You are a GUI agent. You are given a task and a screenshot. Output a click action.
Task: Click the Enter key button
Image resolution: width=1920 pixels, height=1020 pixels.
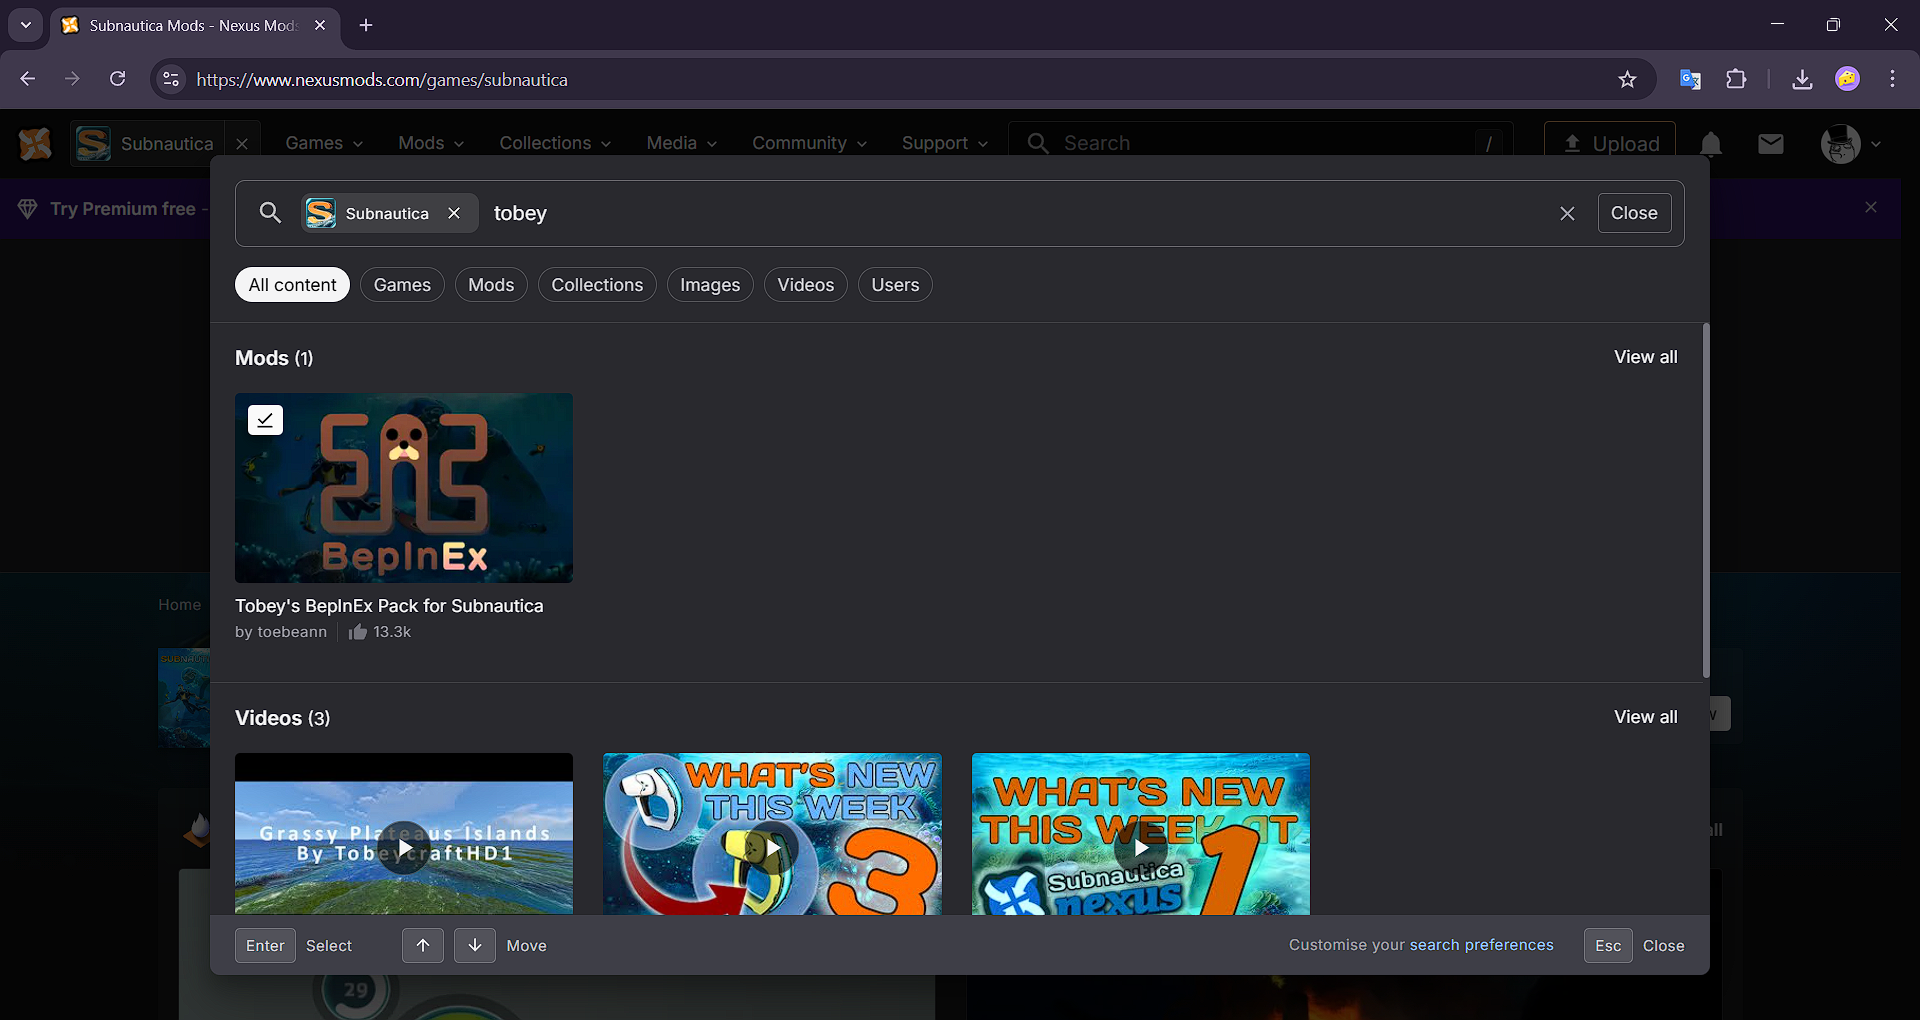(265, 945)
